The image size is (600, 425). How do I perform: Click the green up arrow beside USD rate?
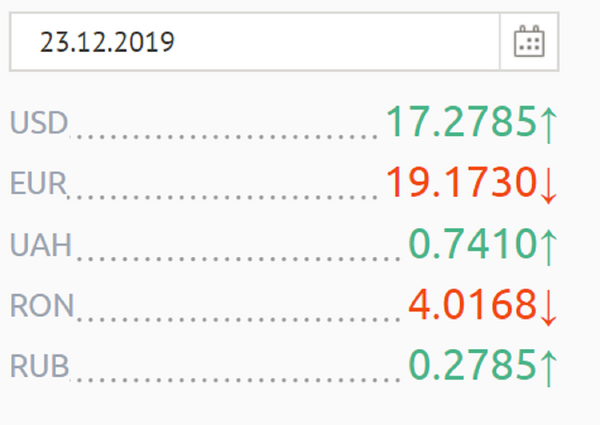549,125
